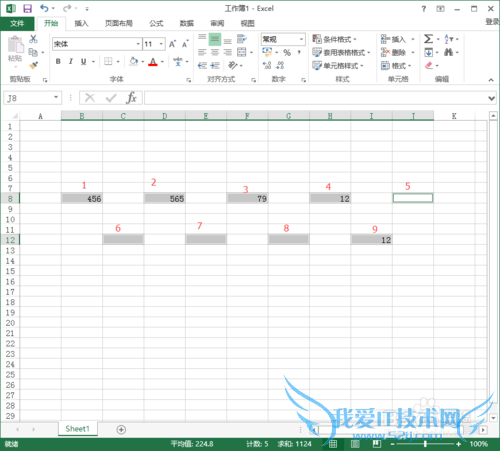Click the Wrap Text icon
The width and height of the screenshot is (500, 451).
click(x=242, y=39)
